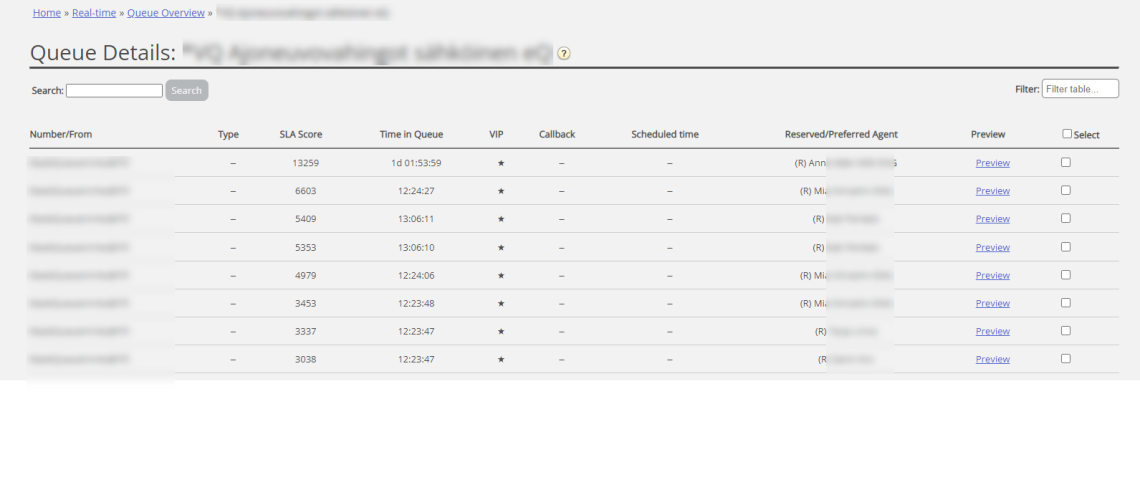
Task: Click into the Search text field
Action: pyautogui.click(x=114, y=91)
